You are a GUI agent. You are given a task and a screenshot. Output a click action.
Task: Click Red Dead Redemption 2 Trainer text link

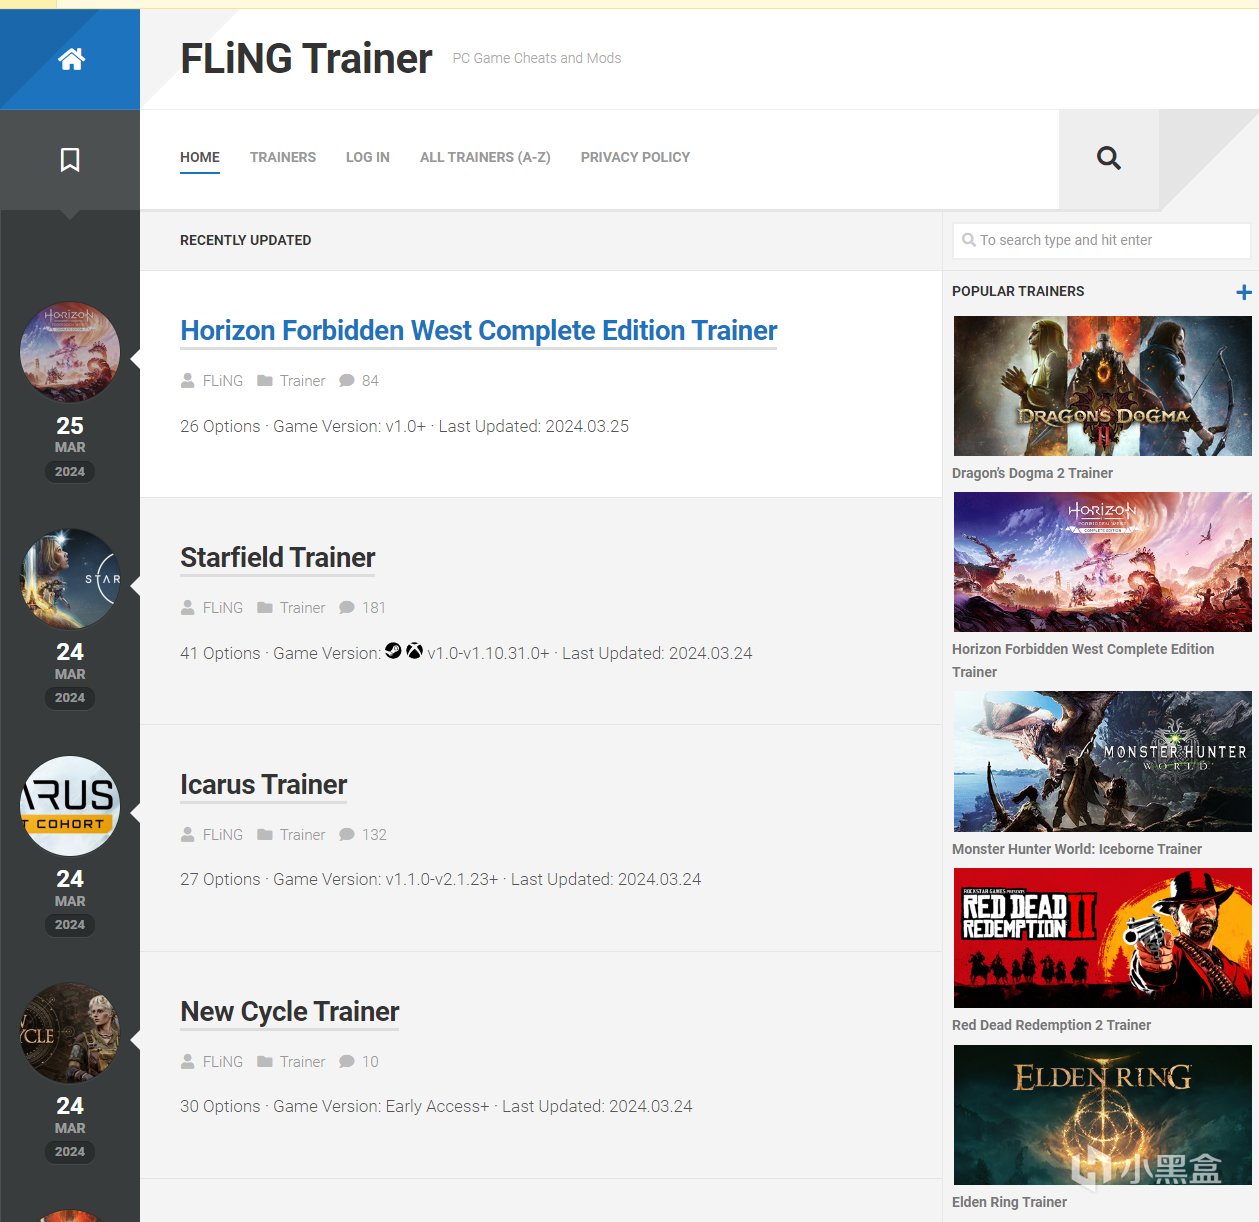(1051, 1025)
